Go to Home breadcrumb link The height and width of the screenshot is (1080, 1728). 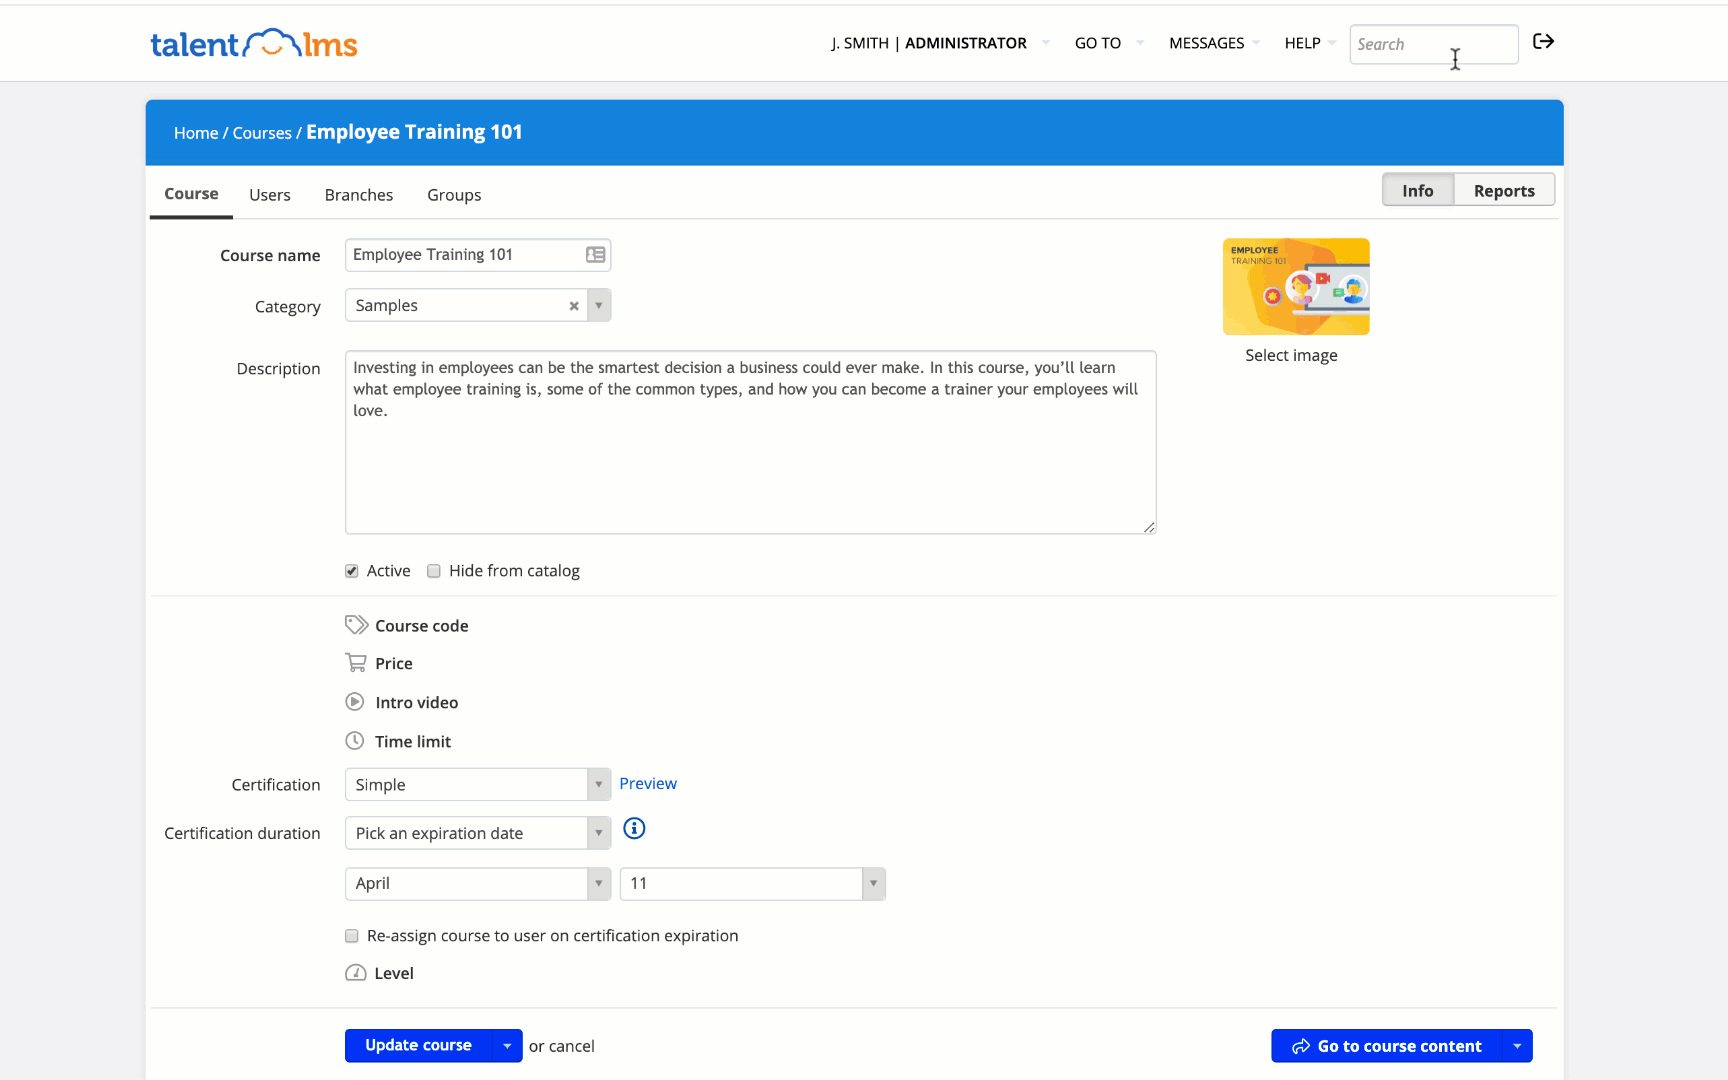click(196, 133)
